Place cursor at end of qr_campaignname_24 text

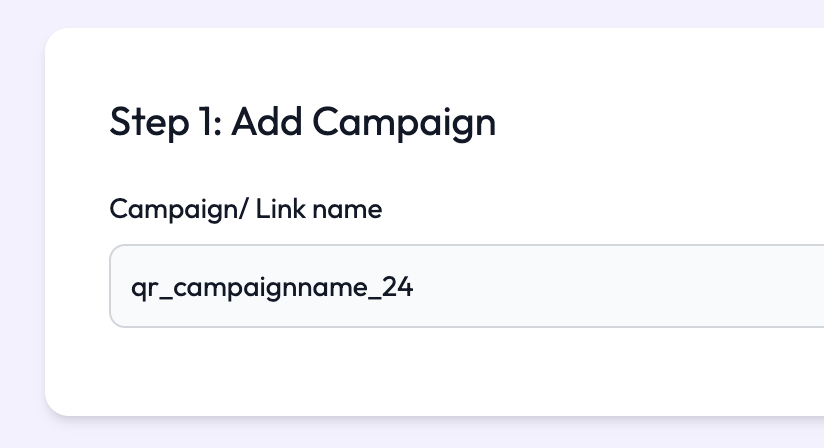[414, 288]
